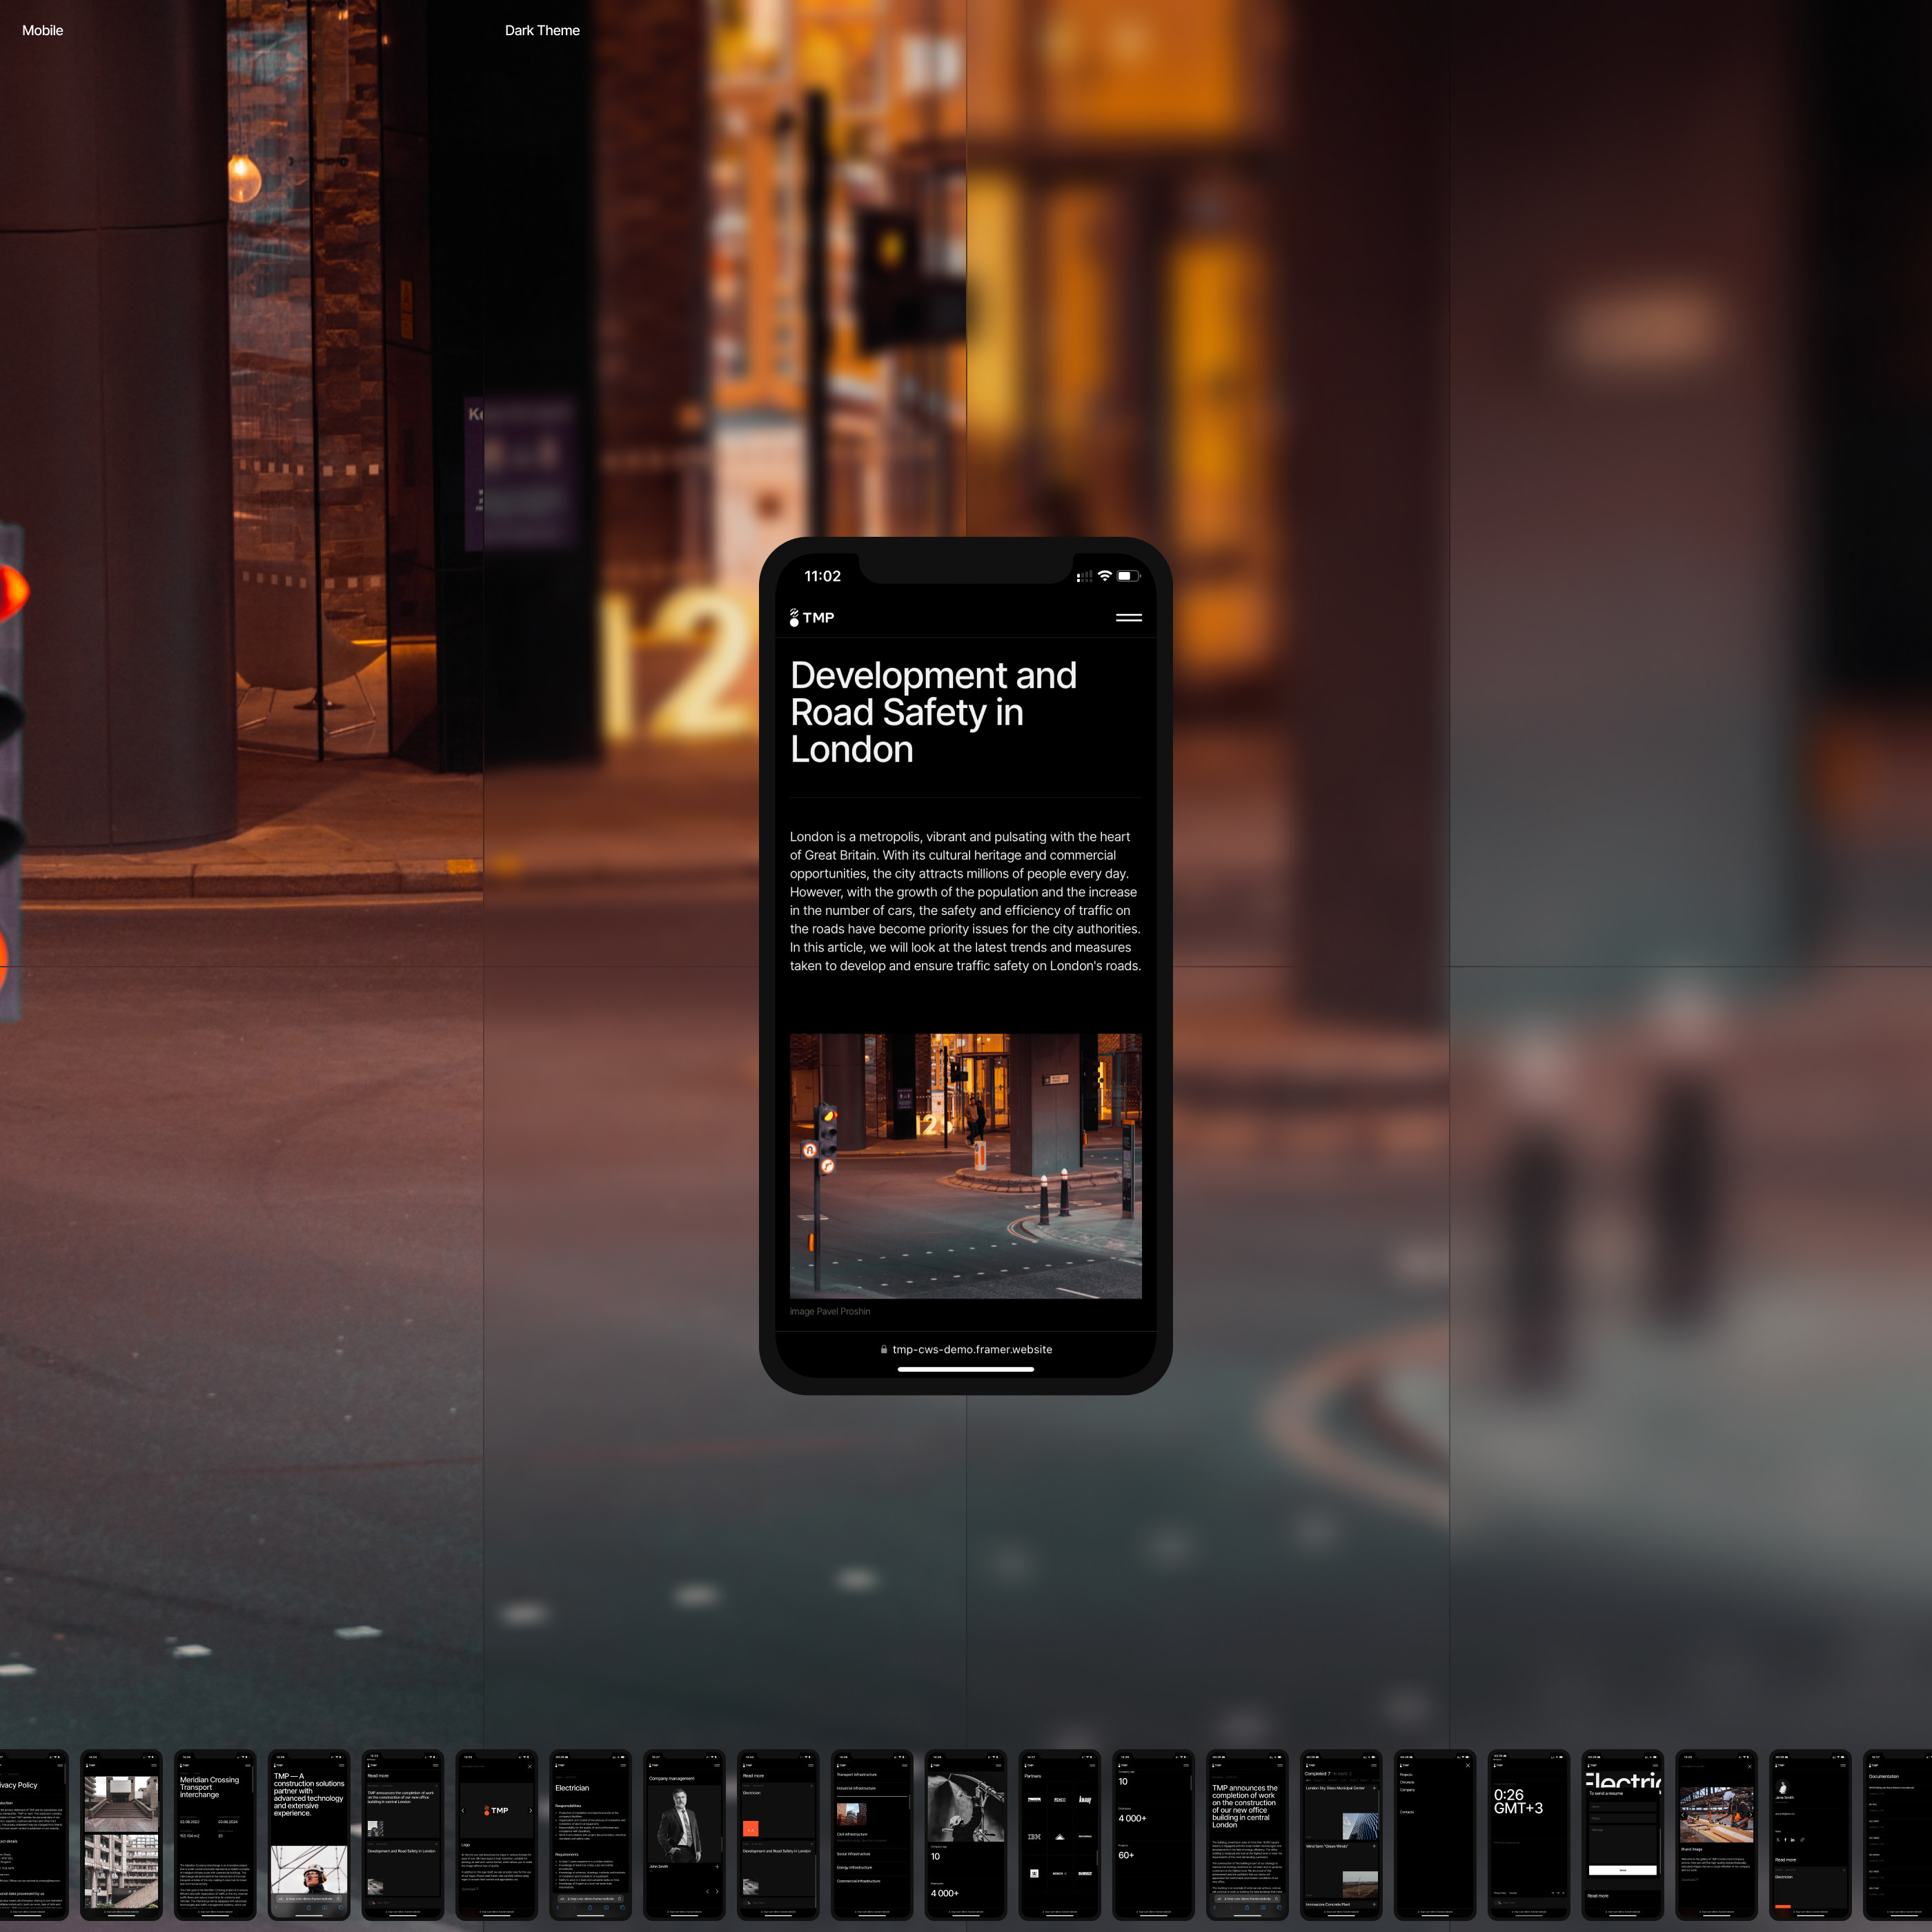The width and height of the screenshot is (1932, 1932).
Task: Click the Image Pavel Proshin caption
Action: tap(829, 1311)
